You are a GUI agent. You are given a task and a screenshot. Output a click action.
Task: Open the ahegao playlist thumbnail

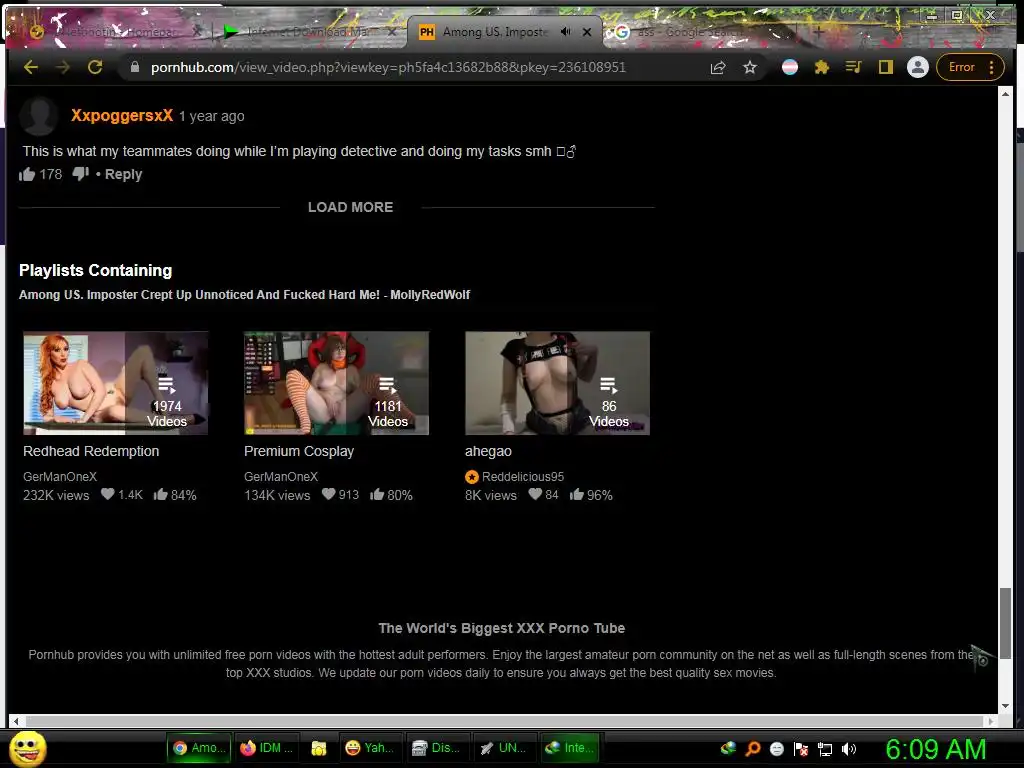click(x=557, y=383)
